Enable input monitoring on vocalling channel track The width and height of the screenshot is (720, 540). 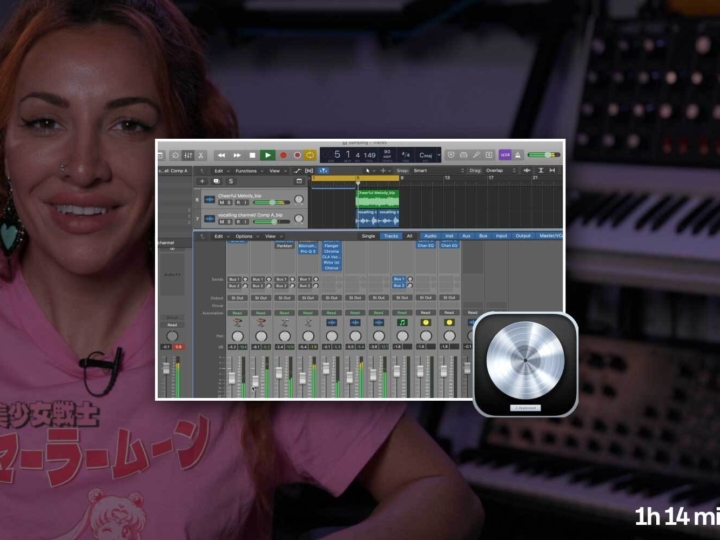(246, 222)
